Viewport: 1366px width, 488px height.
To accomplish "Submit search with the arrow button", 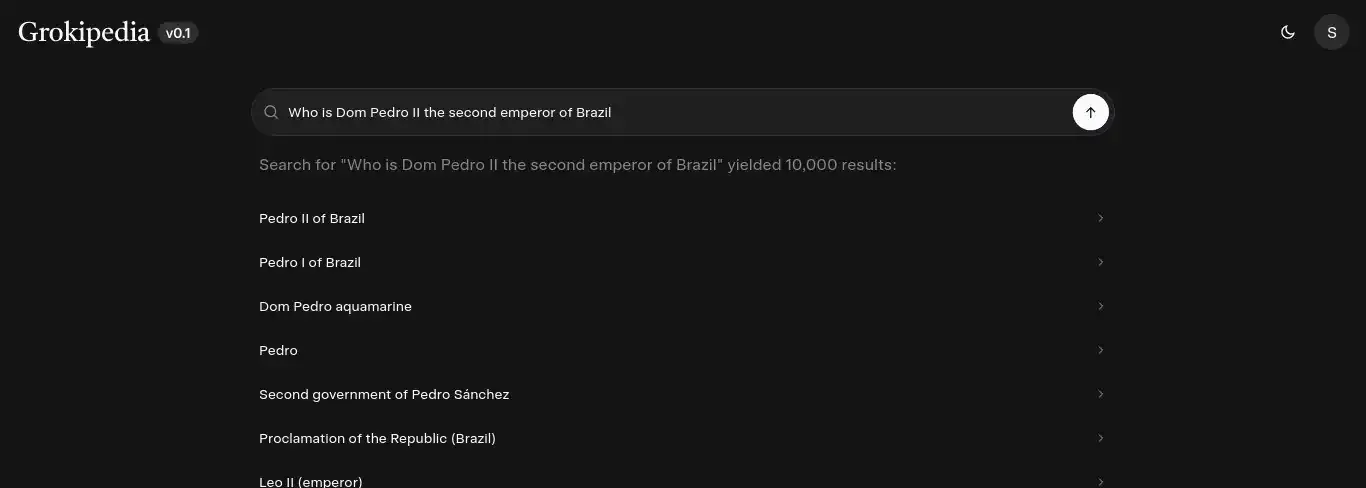I will [x=1090, y=112].
